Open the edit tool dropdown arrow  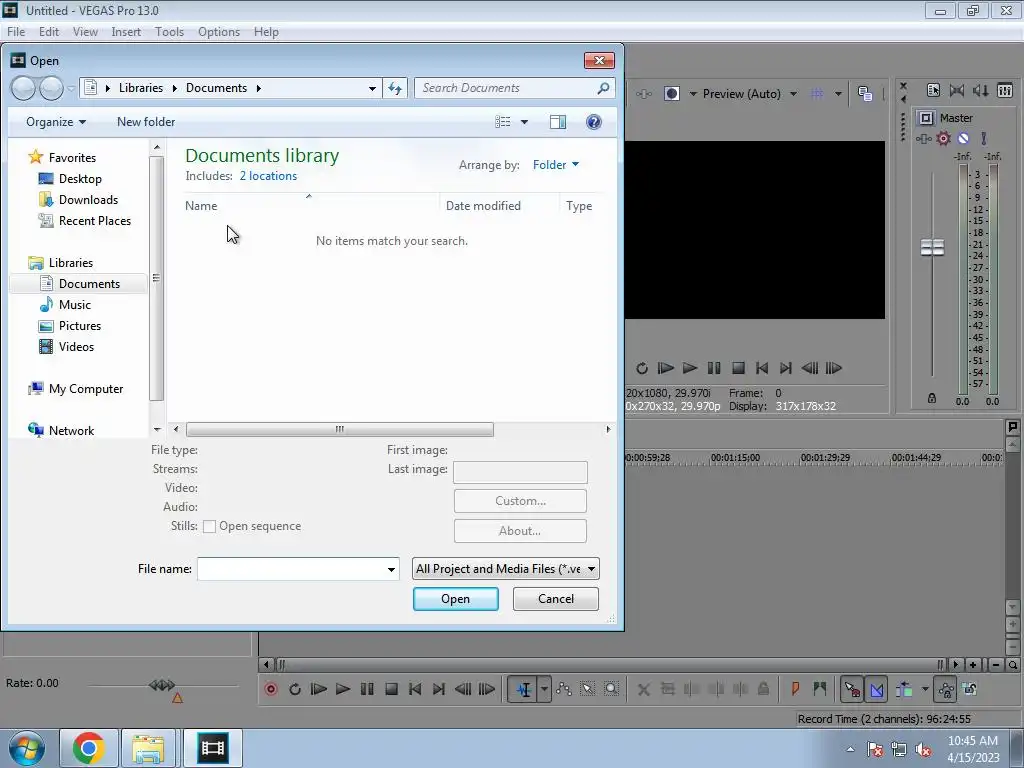point(544,689)
